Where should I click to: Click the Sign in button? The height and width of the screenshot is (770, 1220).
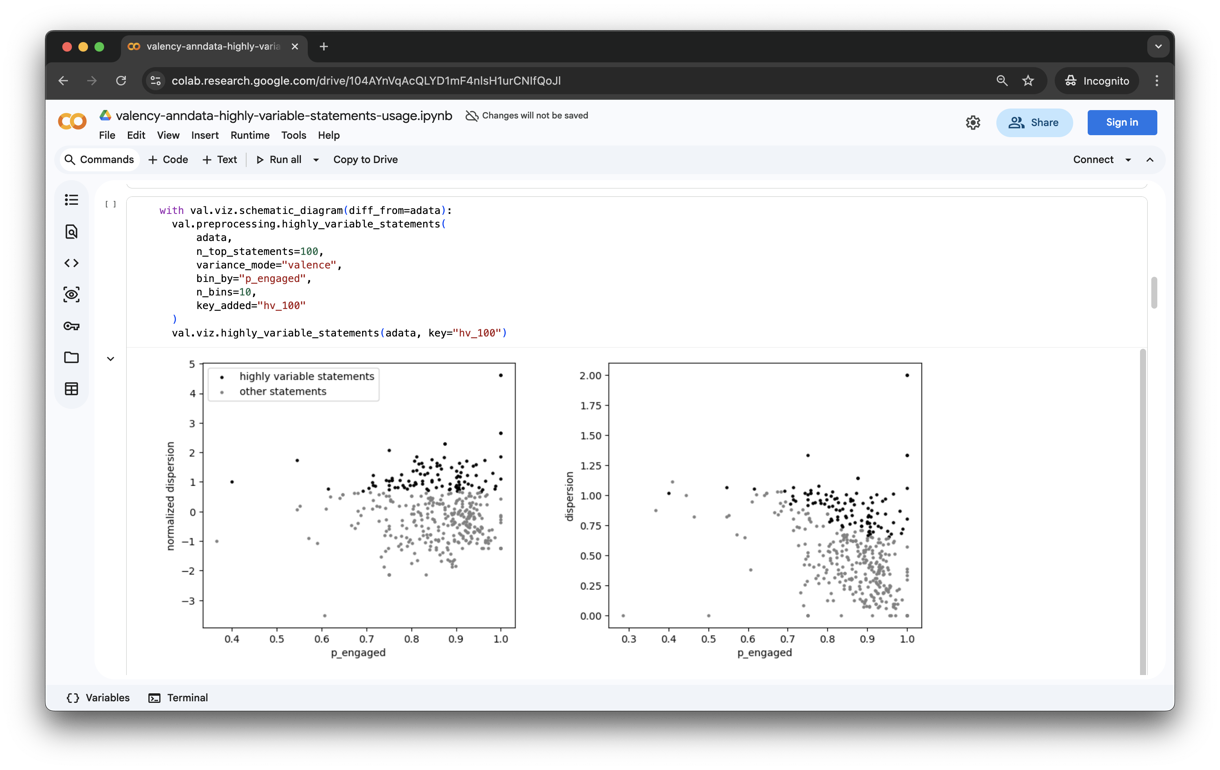(1121, 122)
